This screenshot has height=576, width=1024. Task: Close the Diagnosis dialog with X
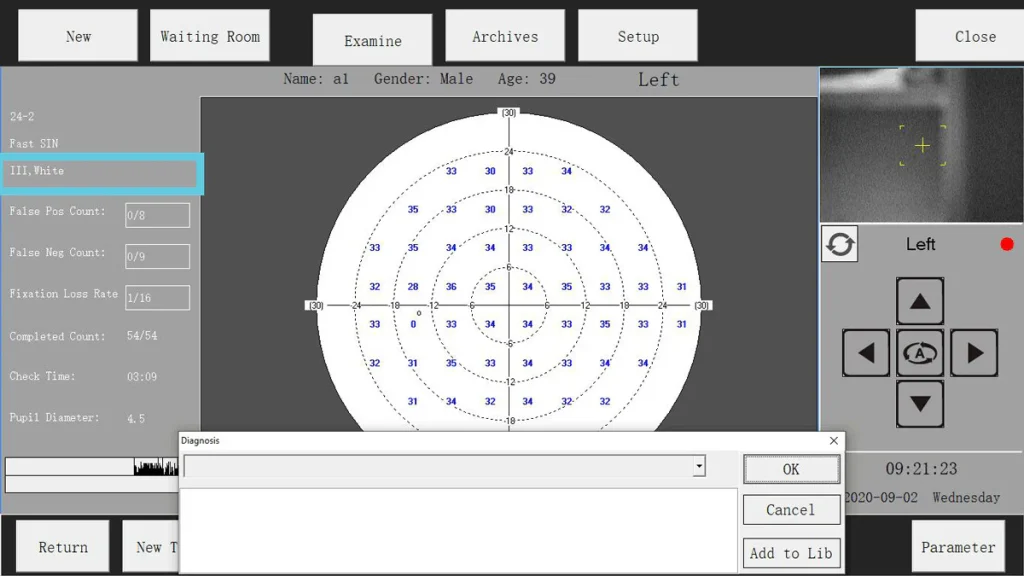point(834,441)
